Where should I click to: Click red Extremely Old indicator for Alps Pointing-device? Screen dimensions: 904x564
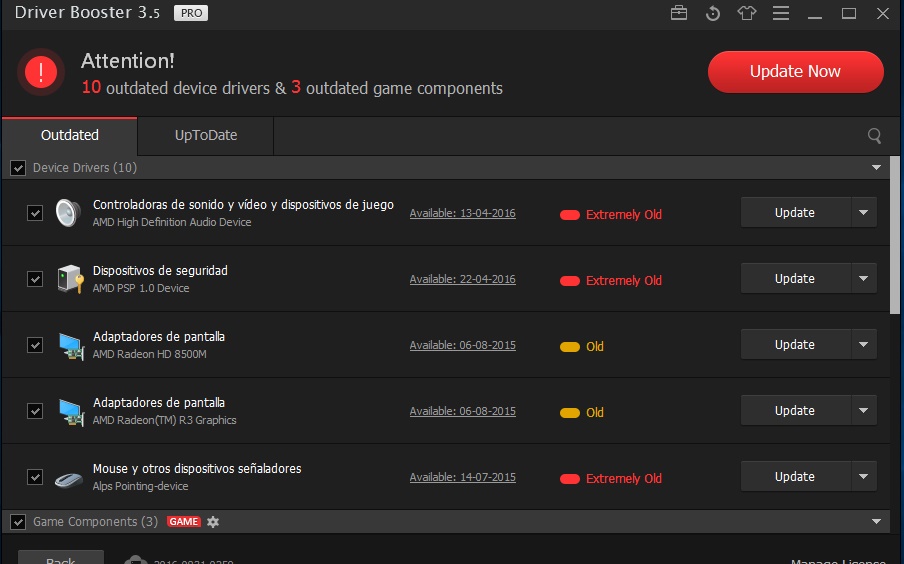pos(570,479)
